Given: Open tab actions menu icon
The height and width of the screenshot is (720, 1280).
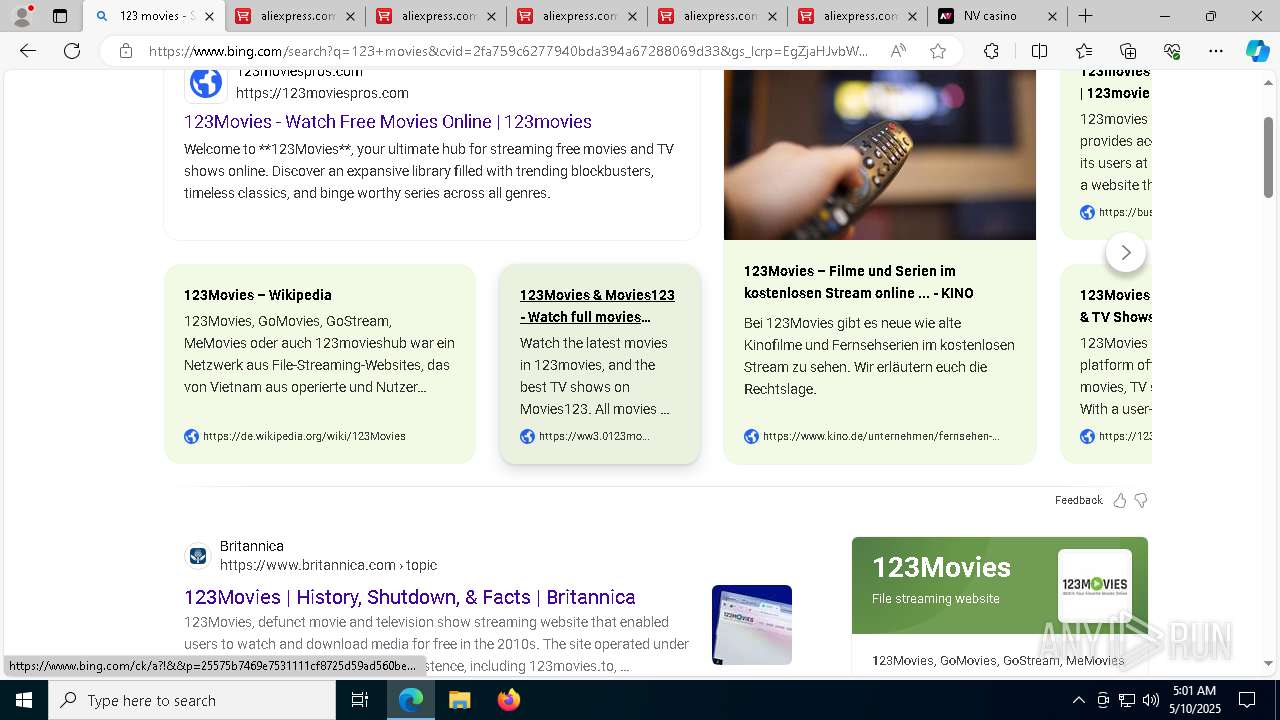Looking at the screenshot, I should pos(60,16).
